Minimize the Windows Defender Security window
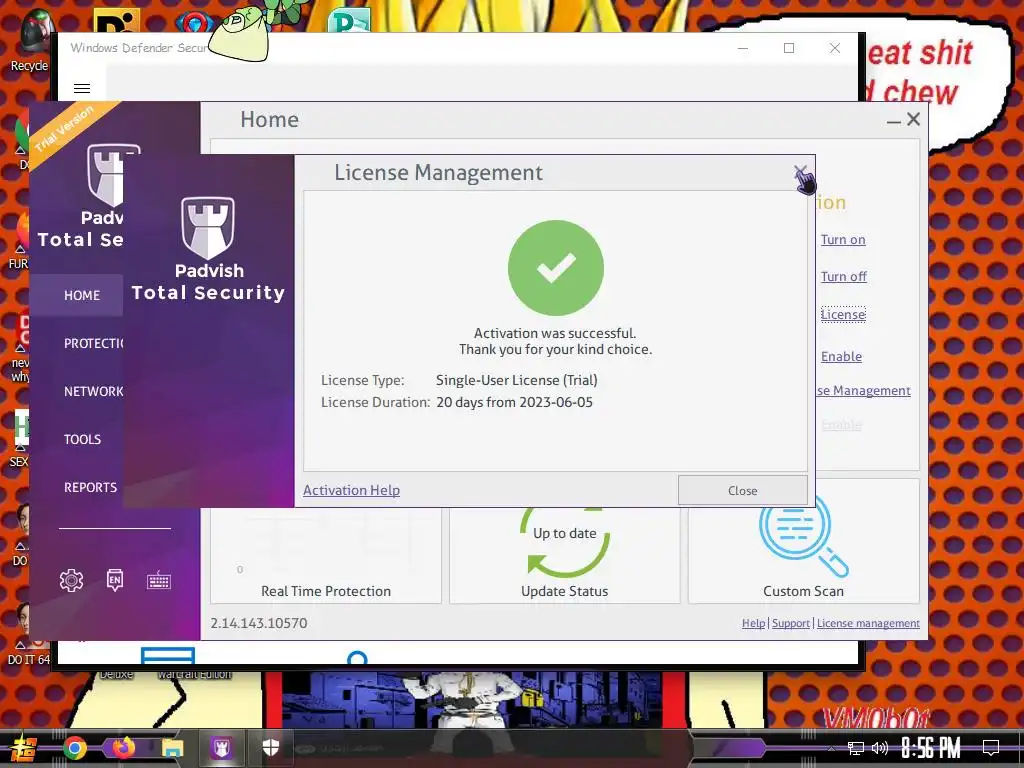Image resolution: width=1024 pixels, height=768 pixels. [743, 48]
